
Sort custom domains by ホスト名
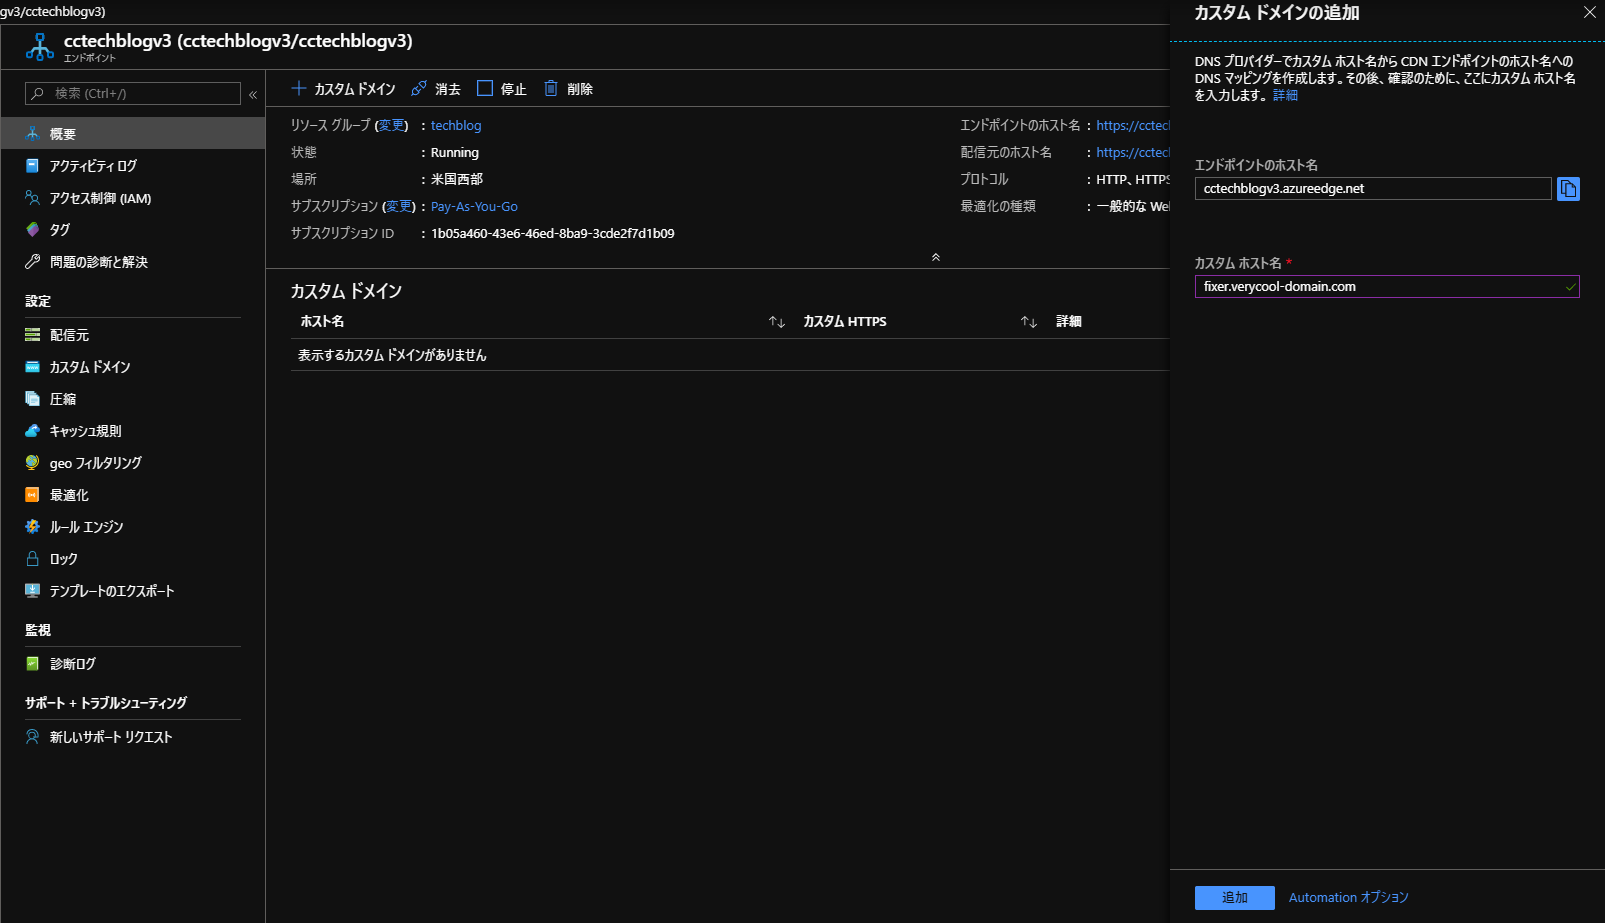[x=776, y=322]
